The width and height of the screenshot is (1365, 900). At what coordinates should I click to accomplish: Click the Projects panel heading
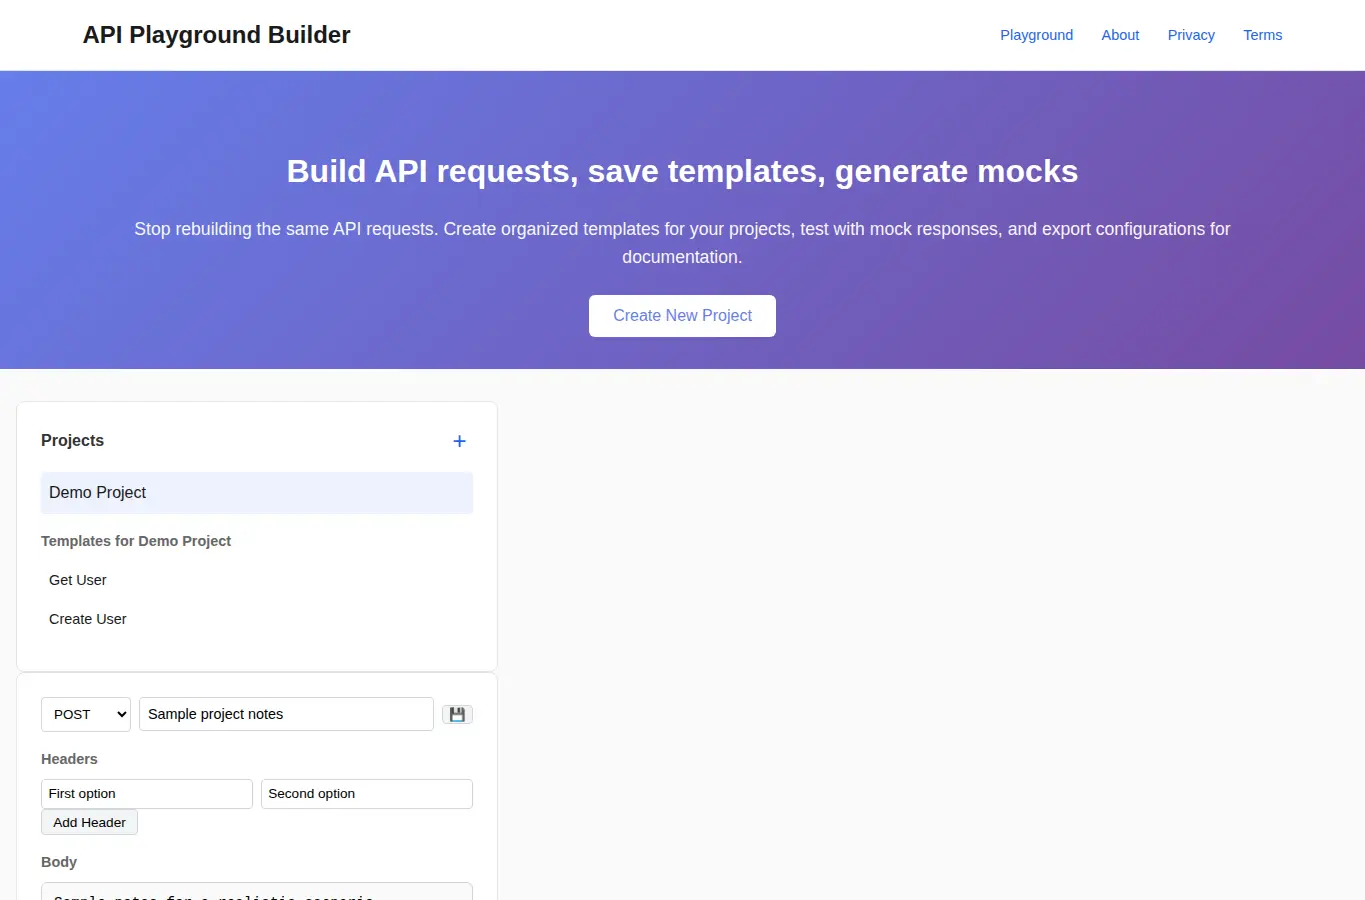[x=72, y=441]
